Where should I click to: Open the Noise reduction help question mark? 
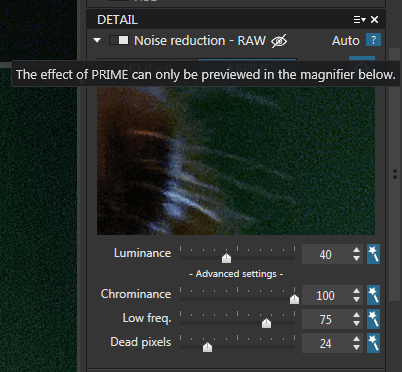click(373, 40)
